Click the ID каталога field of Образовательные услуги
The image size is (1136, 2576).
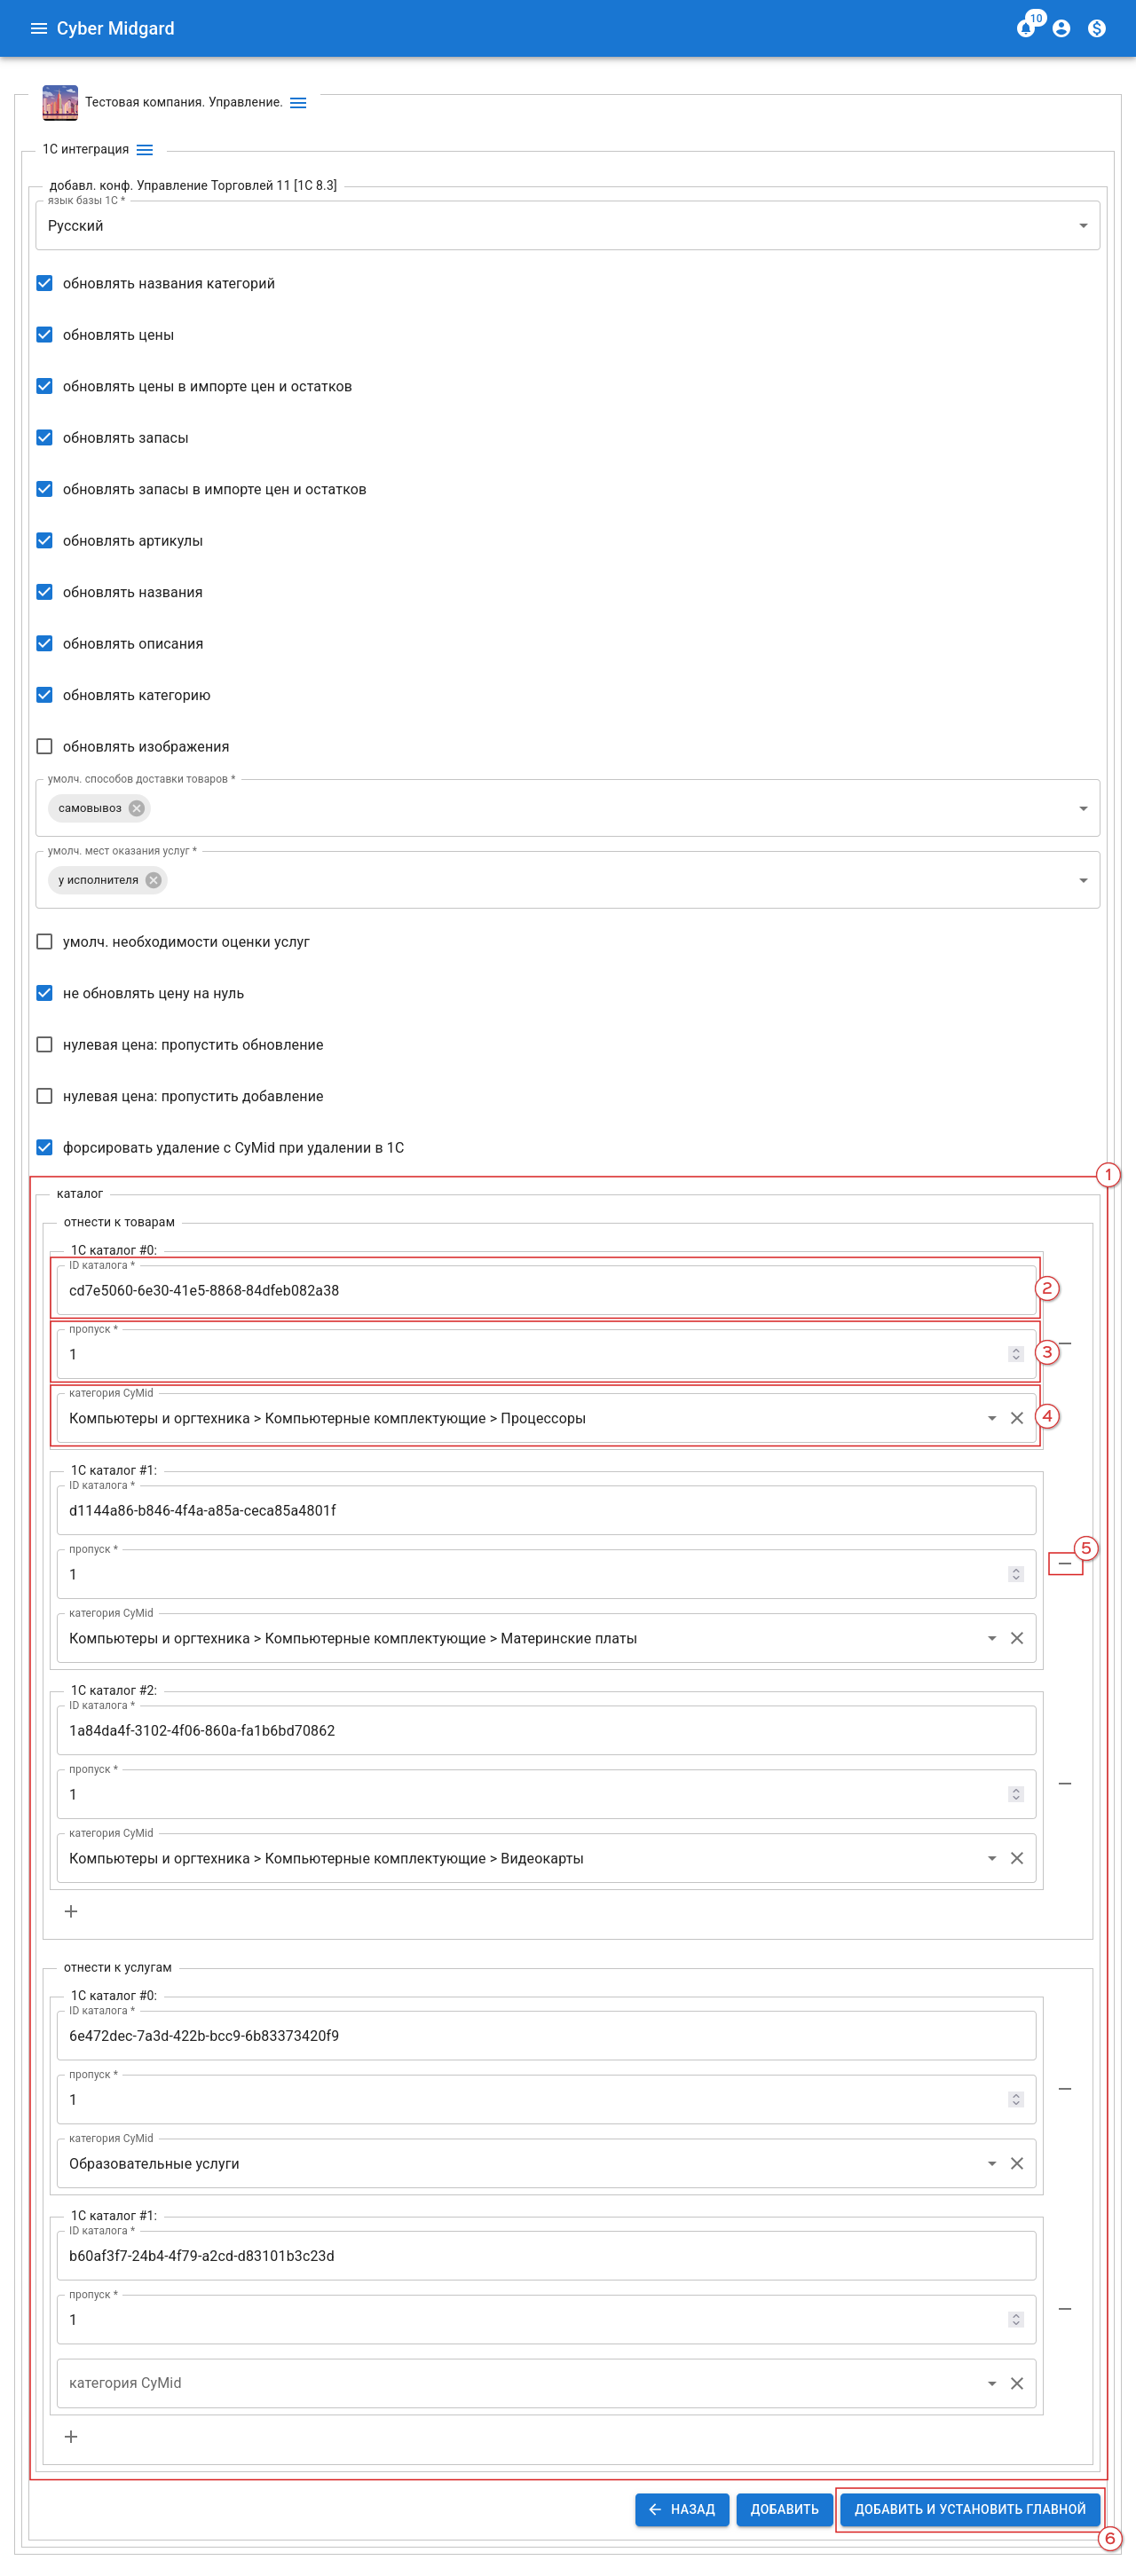click(x=545, y=2035)
